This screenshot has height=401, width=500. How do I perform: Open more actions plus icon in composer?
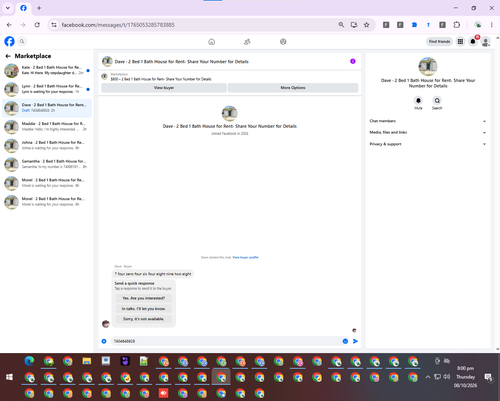(x=104, y=341)
